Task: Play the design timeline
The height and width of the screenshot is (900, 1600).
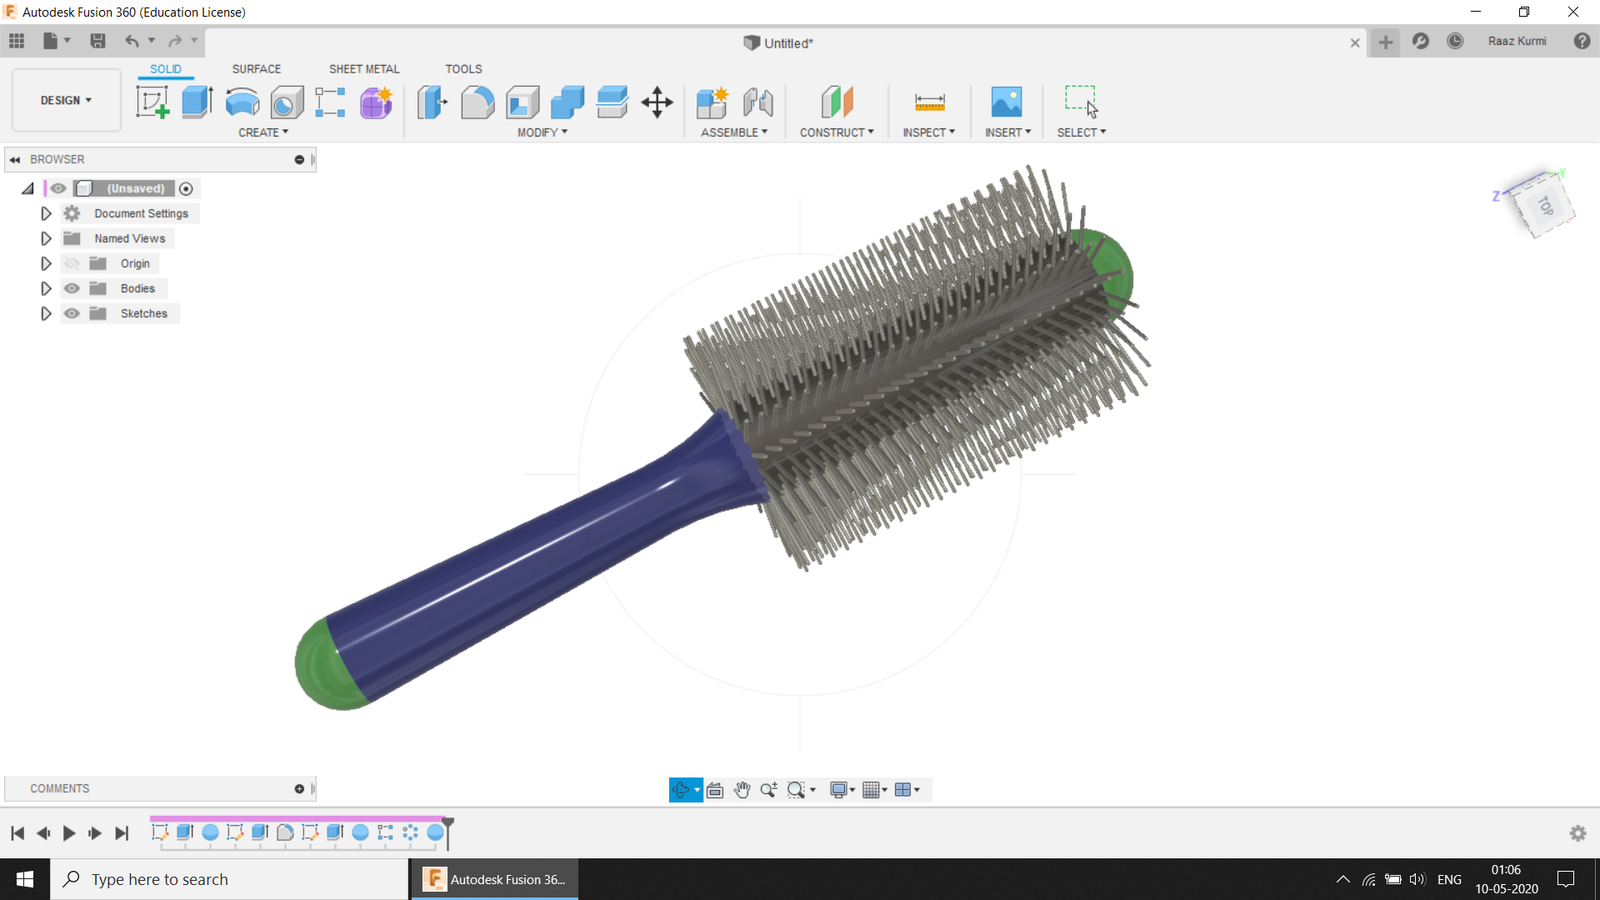Action: pyautogui.click(x=69, y=833)
